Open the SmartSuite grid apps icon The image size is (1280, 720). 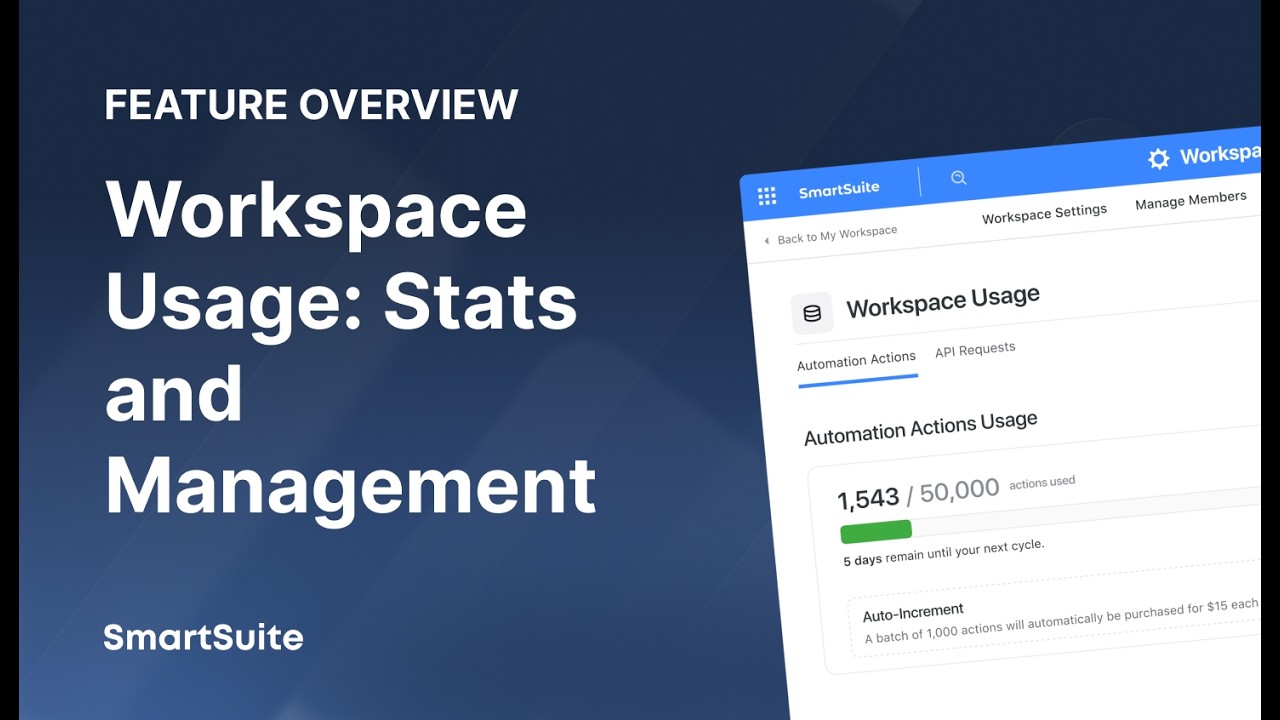(x=767, y=195)
